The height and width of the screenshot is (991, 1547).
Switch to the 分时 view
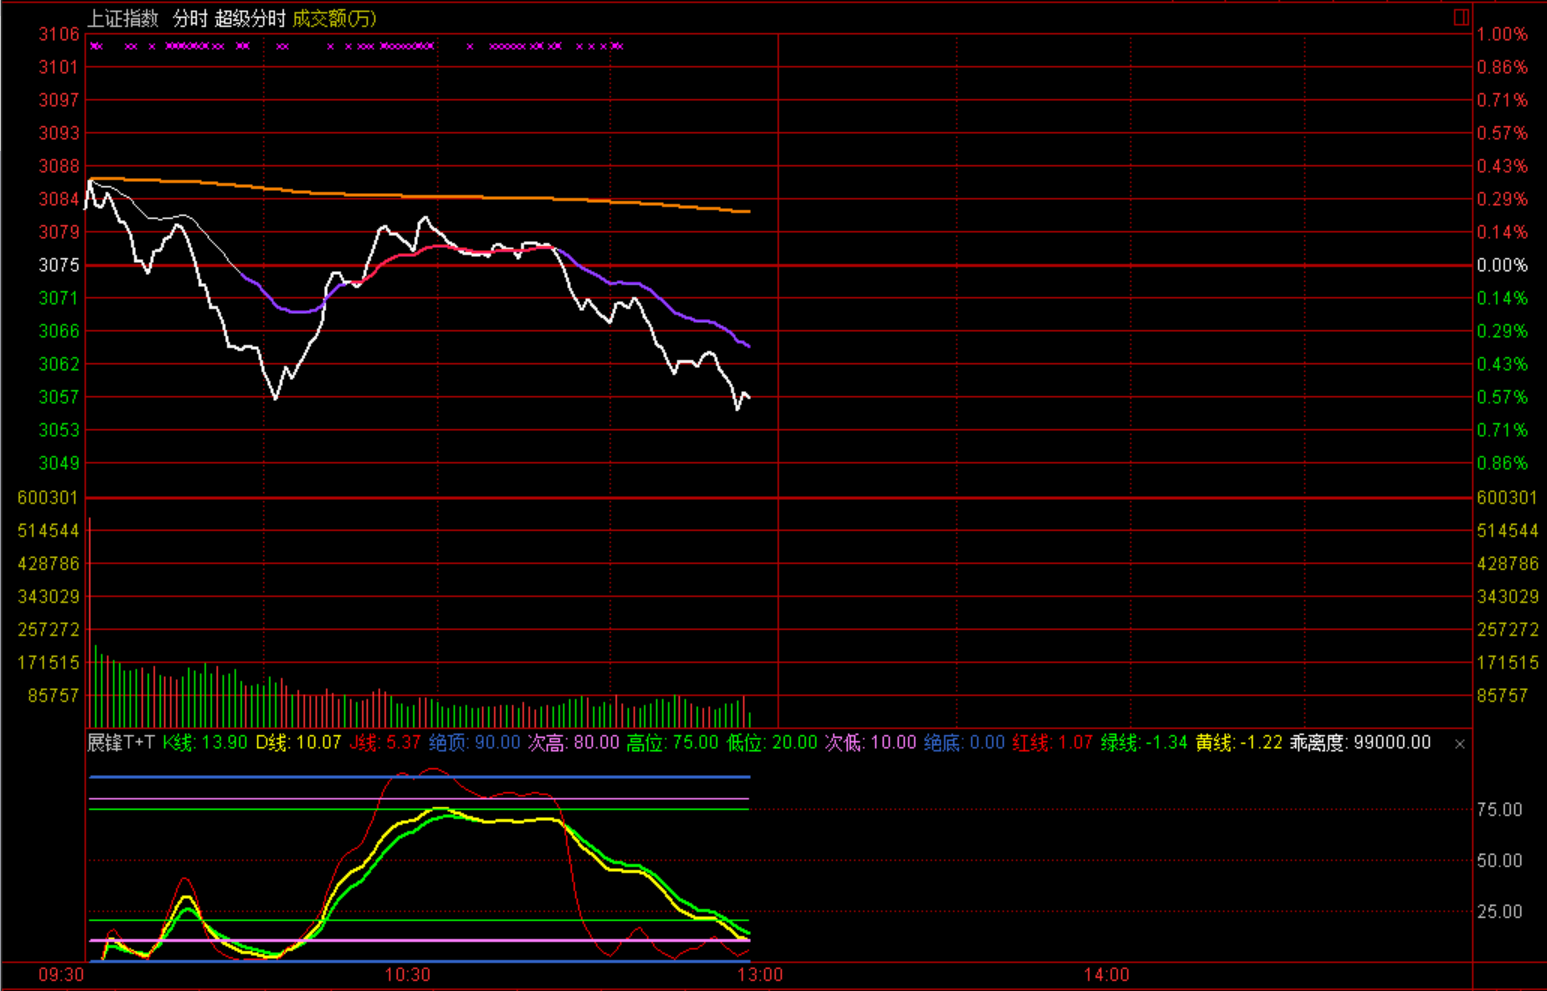pyautogui.click(x=190, y=18)
